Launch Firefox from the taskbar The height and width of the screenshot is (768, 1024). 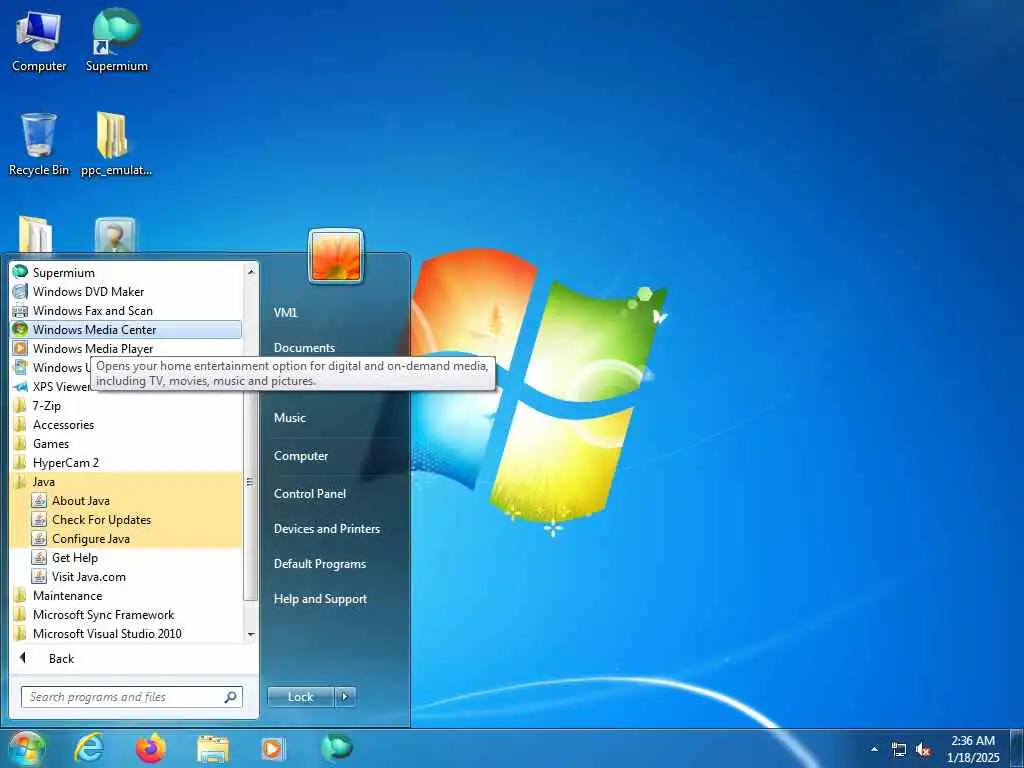[151, 748]
